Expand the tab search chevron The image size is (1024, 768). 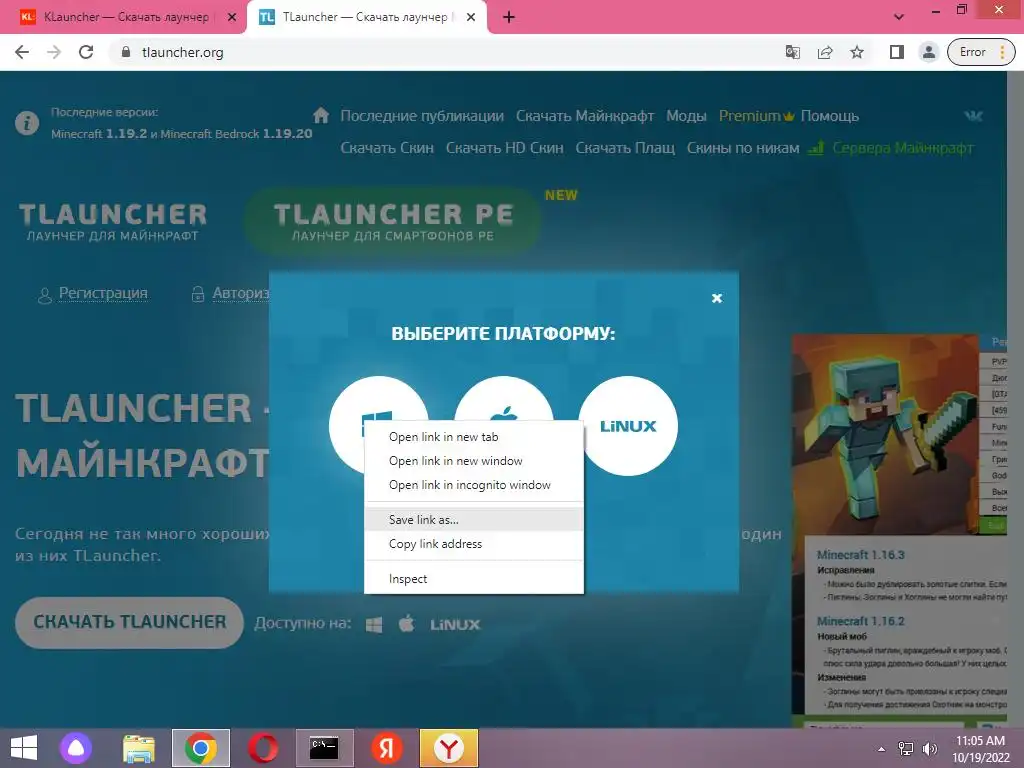[x=899, y=17]
